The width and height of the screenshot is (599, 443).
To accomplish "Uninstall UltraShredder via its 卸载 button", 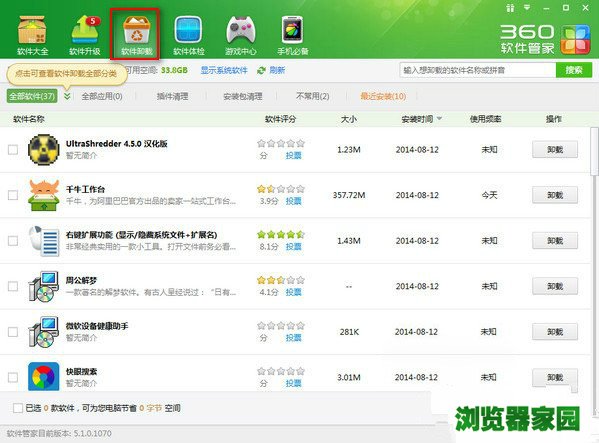I will (x=555, y=149).
